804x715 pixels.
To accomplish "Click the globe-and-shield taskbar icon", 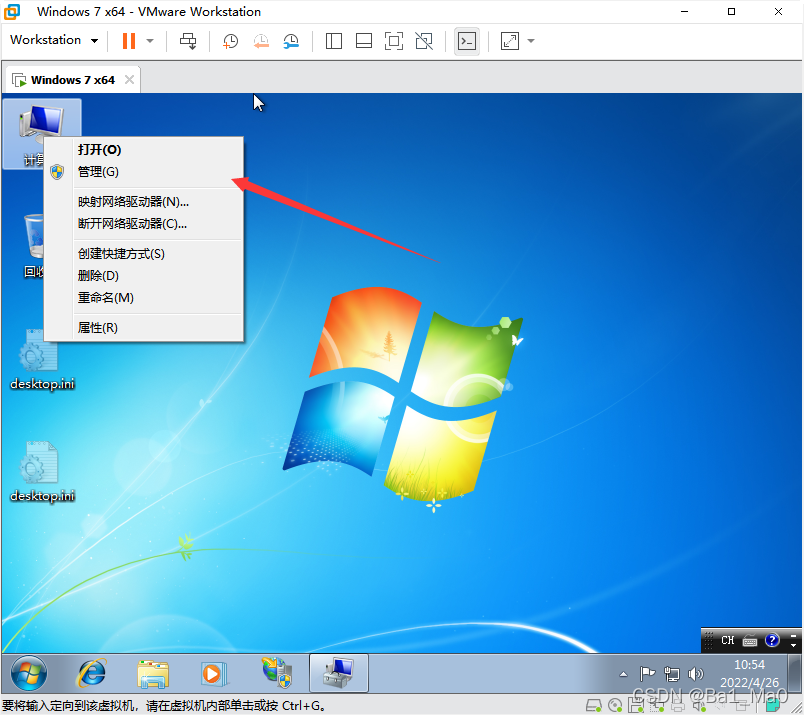I will (x=277, y=673).
